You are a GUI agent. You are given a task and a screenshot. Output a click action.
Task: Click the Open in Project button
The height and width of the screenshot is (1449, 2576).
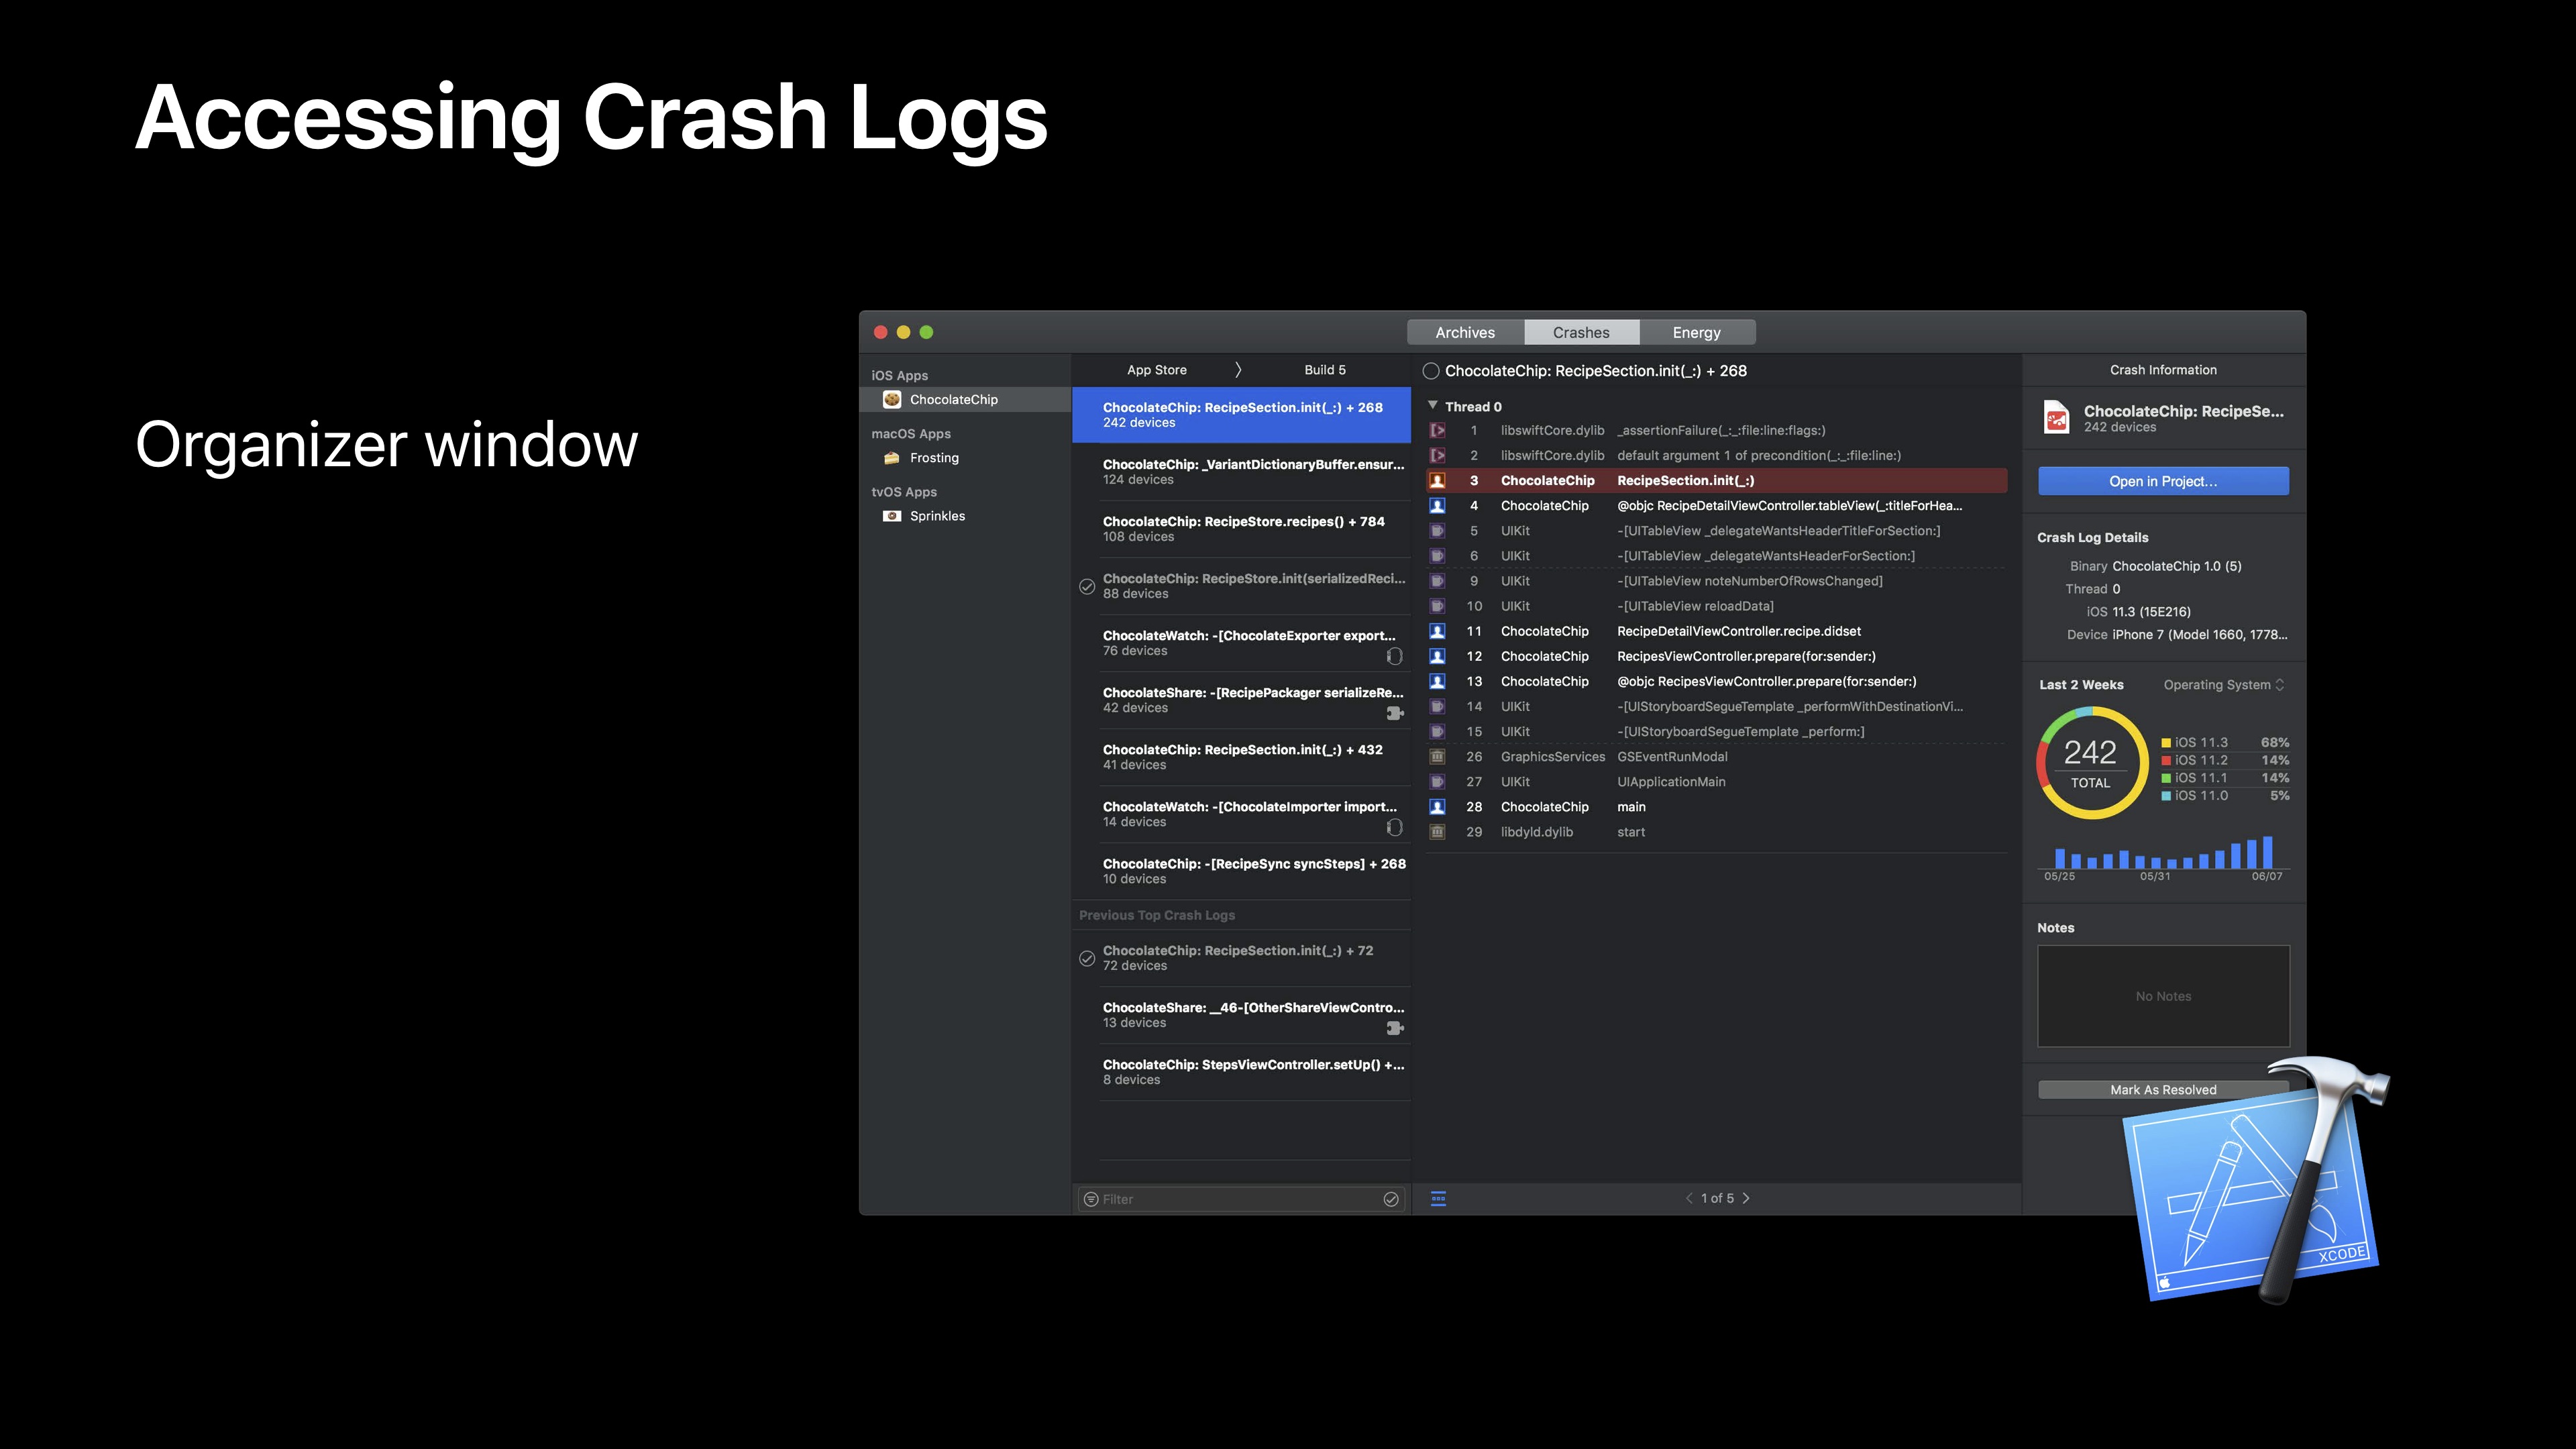(x=2163, y=481)
